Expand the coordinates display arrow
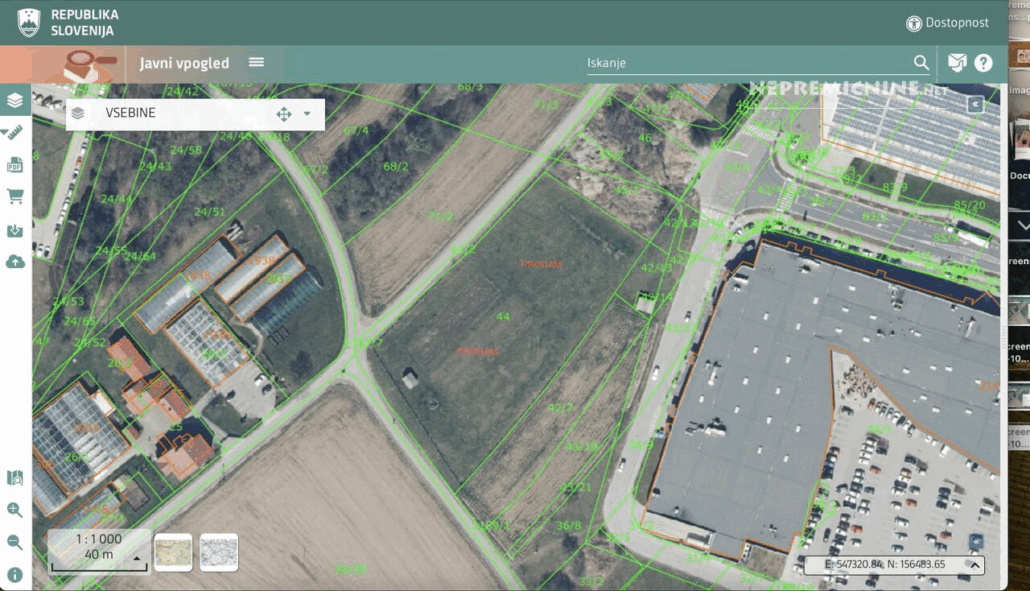Viewport: 1030px width, 591px height. coord(975,565)
